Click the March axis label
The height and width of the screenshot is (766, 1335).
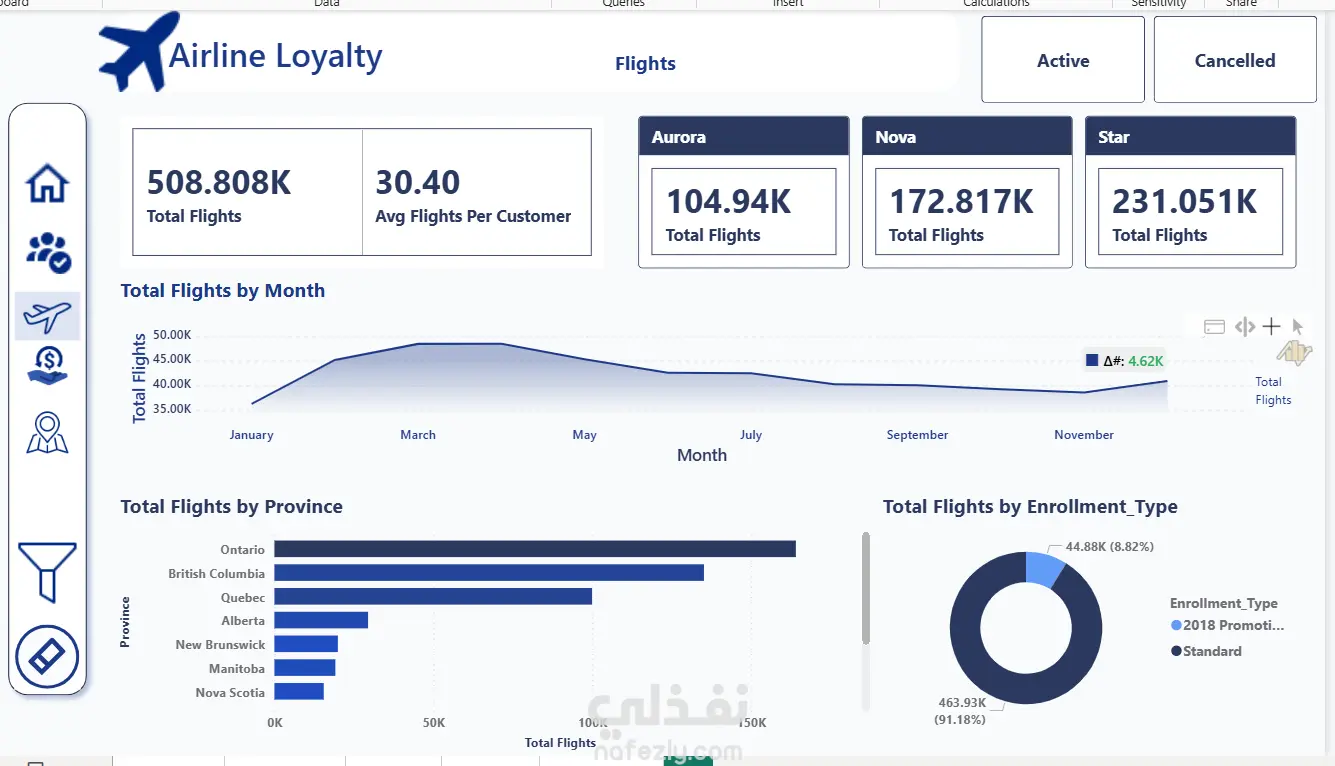pyautogui.click(x=418, y=435)
